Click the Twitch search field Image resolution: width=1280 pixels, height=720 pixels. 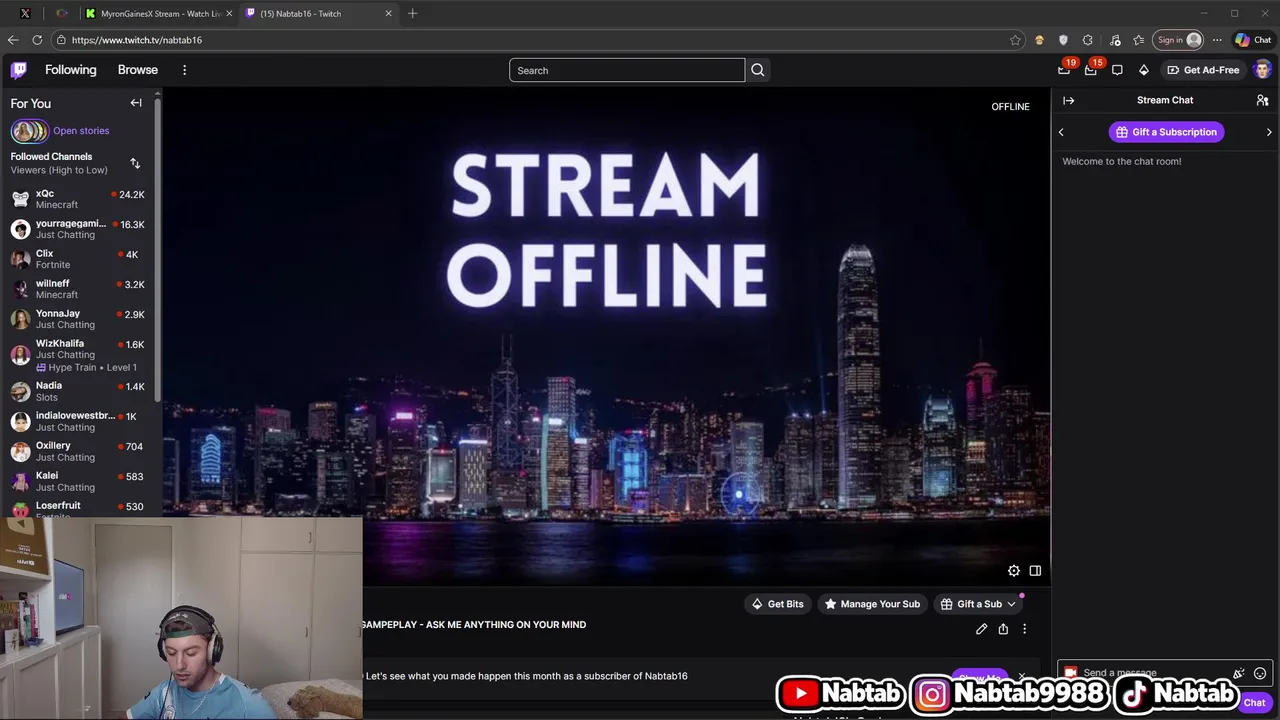627,70
